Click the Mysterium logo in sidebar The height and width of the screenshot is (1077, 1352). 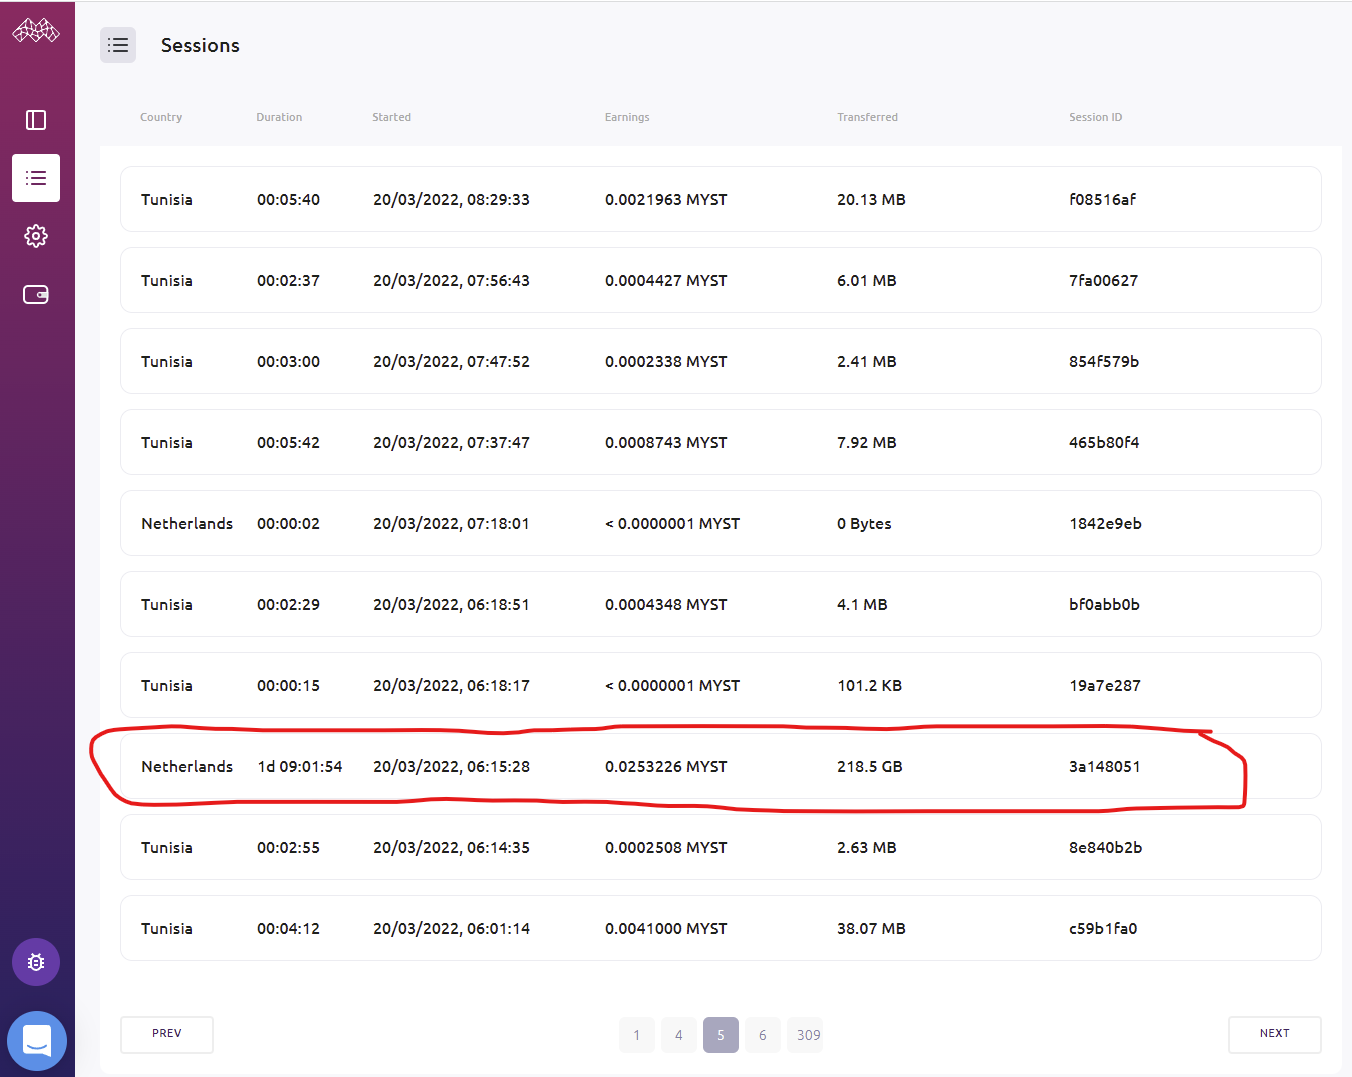(36, 31)
